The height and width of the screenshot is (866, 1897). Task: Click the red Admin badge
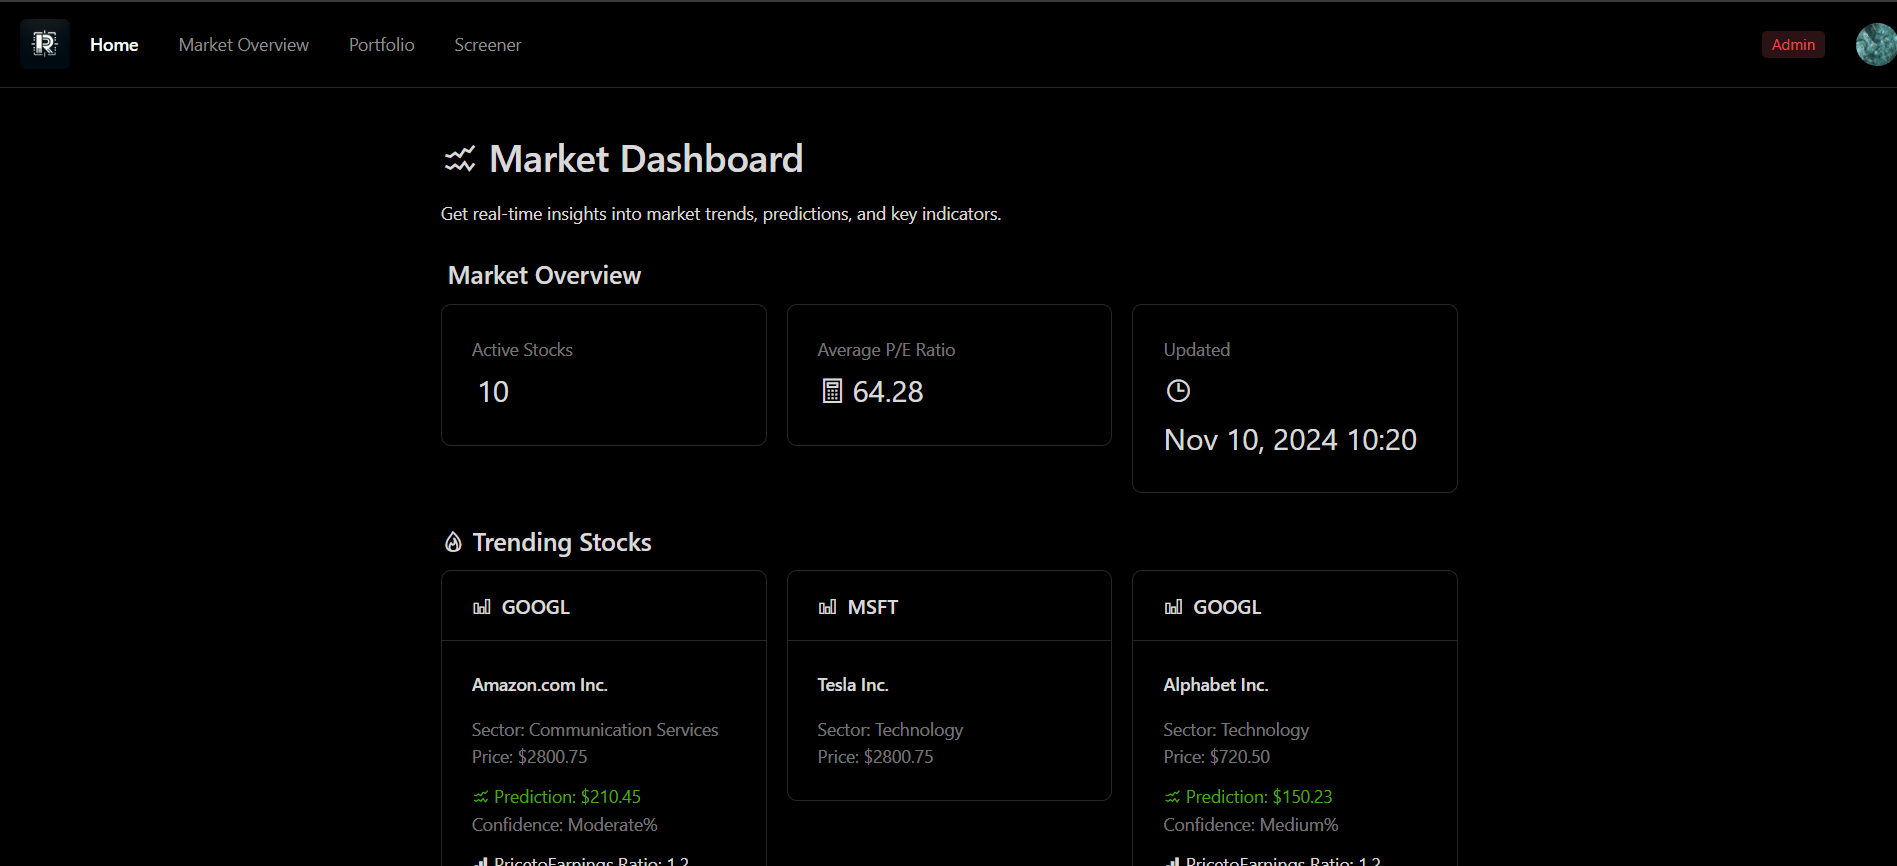click(1793, 45)
